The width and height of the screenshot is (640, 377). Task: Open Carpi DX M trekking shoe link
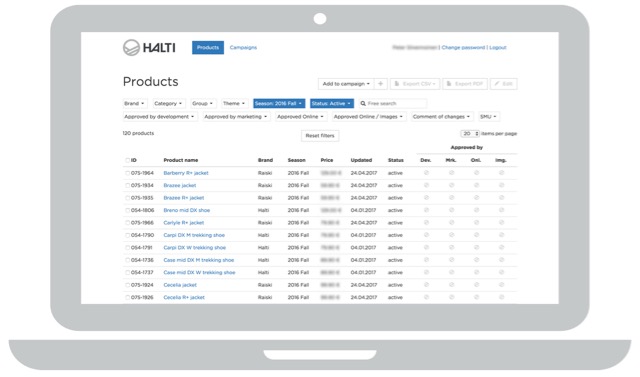point(194,235)
